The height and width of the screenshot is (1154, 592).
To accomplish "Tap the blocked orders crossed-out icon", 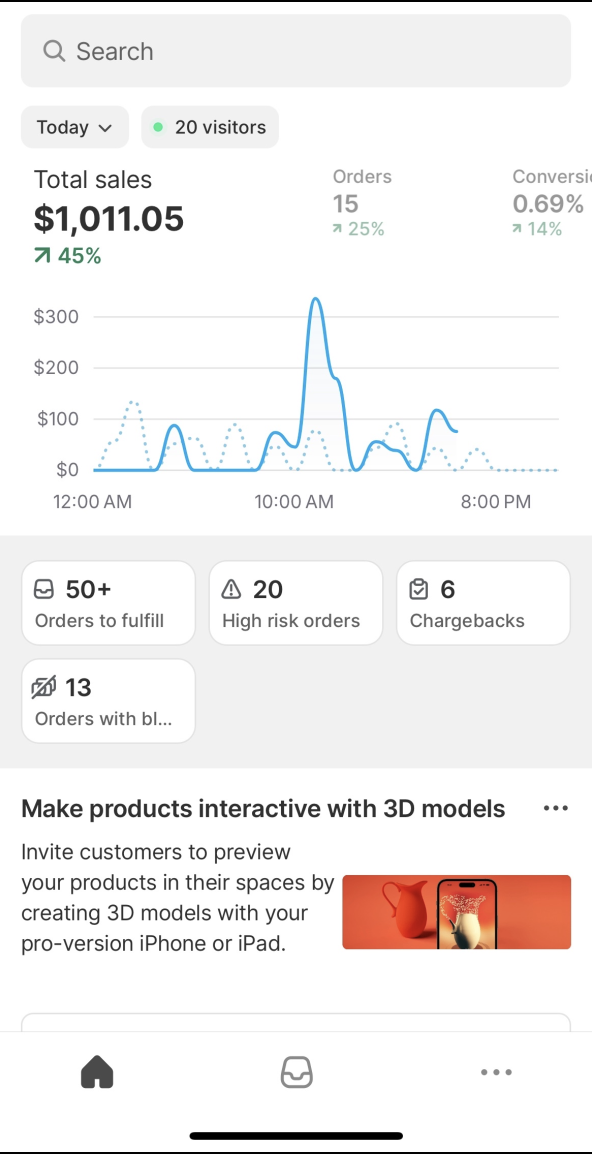I will coord(44,687).
